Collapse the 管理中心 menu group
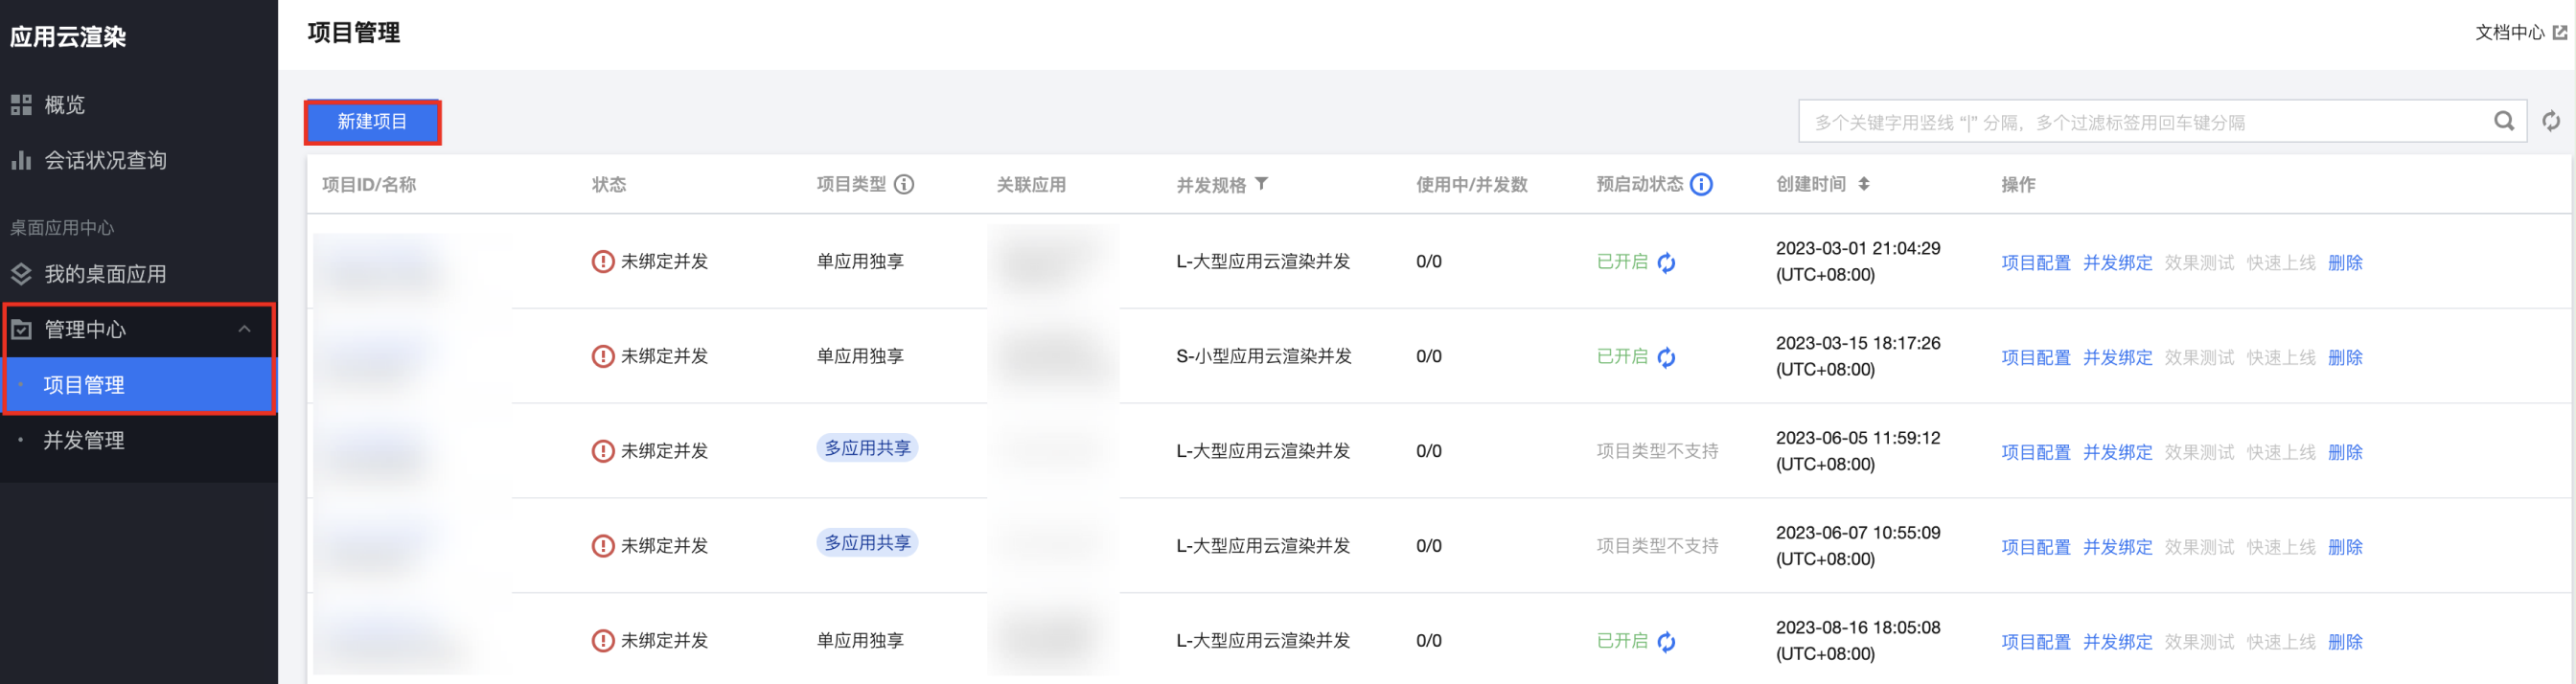The width and height of the screenshot is (2576, 684). click(244, 329)
